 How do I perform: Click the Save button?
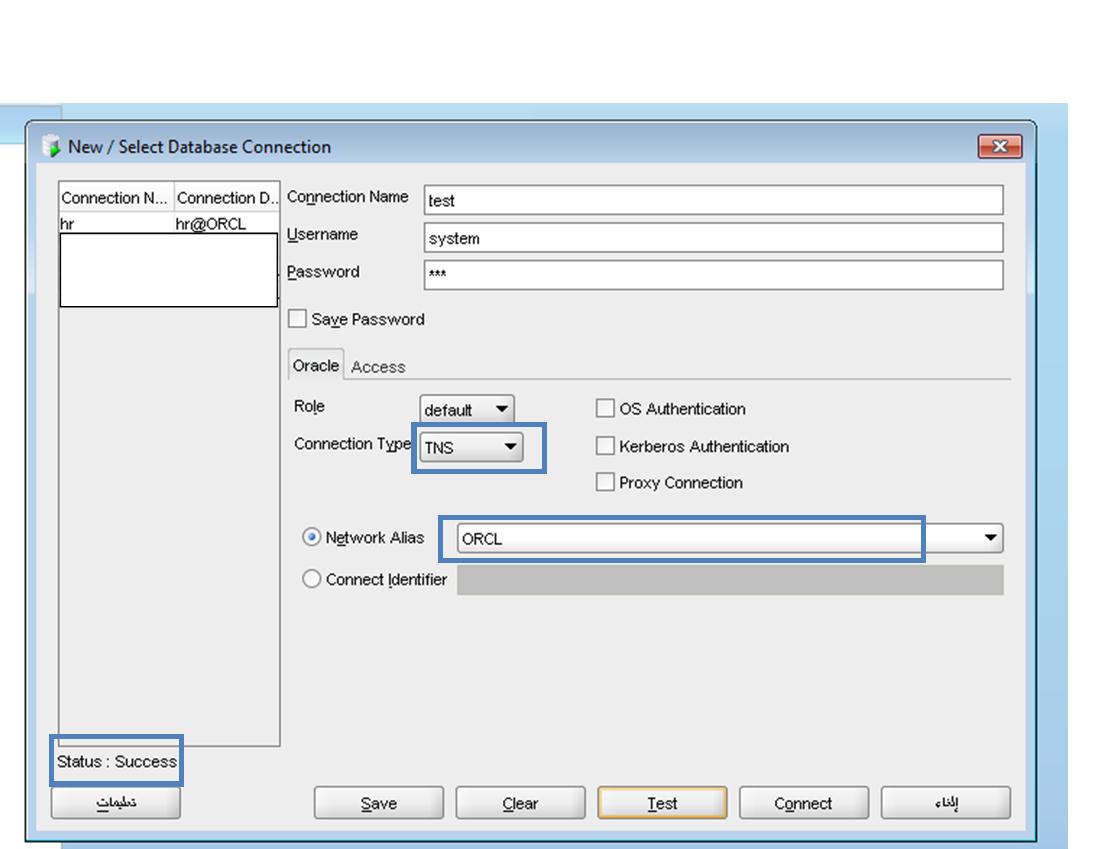pos(379,803)
